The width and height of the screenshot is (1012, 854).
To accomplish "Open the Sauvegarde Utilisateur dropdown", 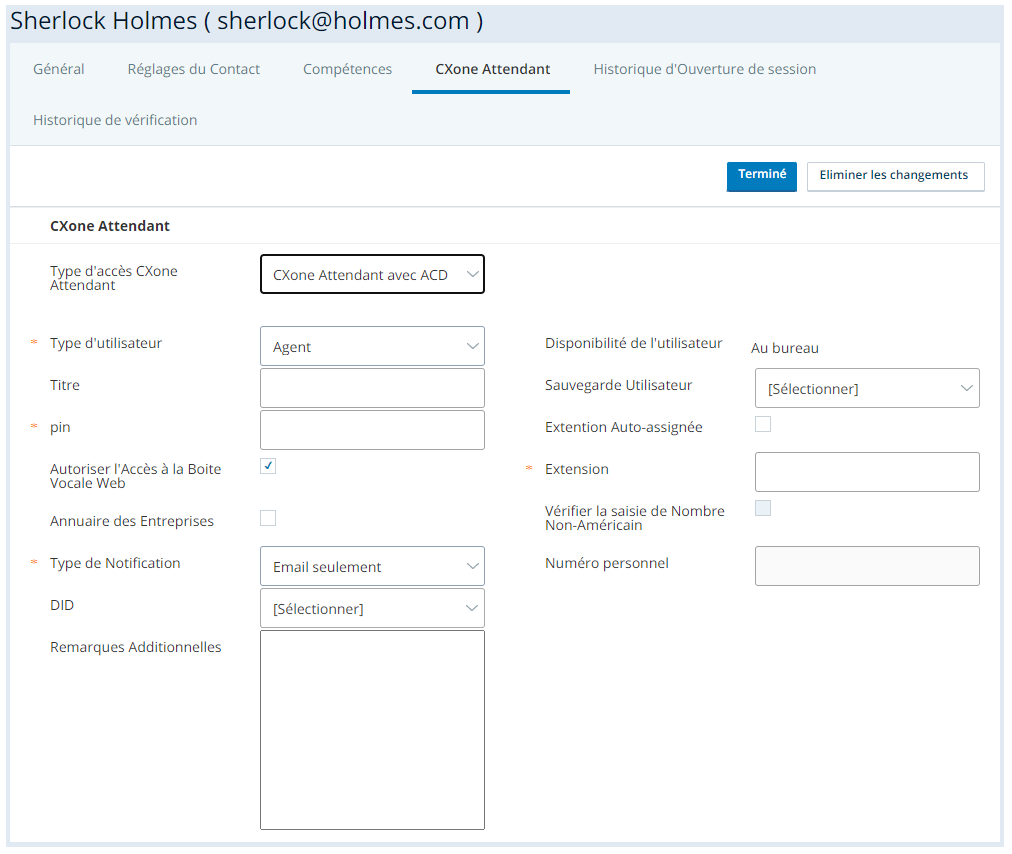I will coord(867,389).
